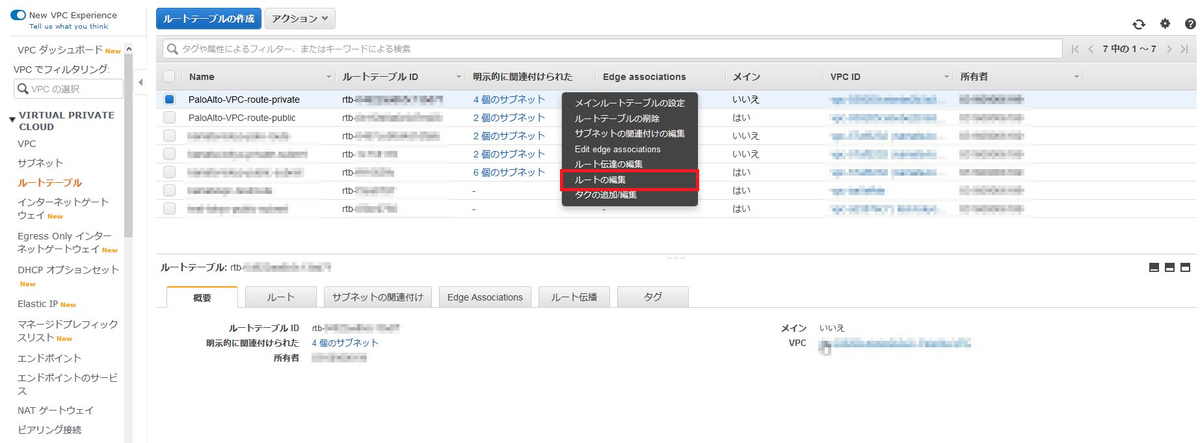The height and width of the screenshot is (443, 1200).
Task: Click ルートテーブルの作成 button
Action: (210, 19)
